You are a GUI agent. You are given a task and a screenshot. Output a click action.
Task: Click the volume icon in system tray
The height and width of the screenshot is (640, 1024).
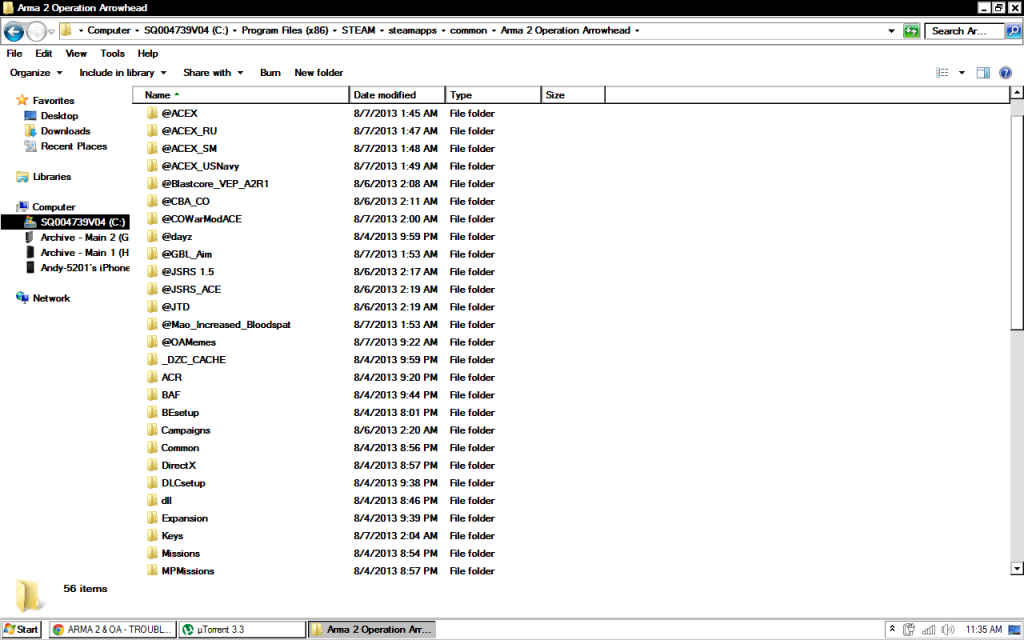[944, 629]
